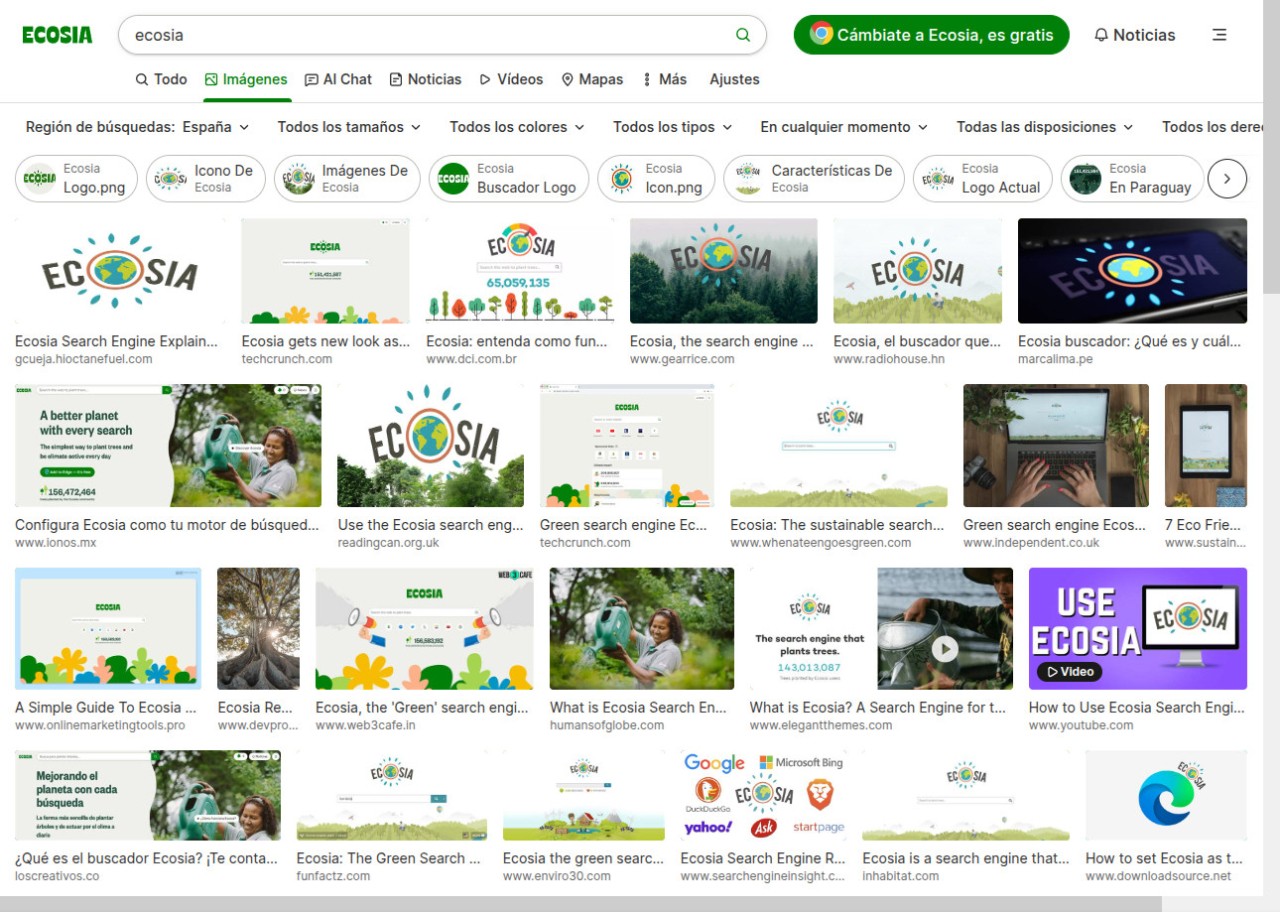Click the Cámbiate a Ecosia, es gratis button
1280x912 pixels.
pos(930,34)
